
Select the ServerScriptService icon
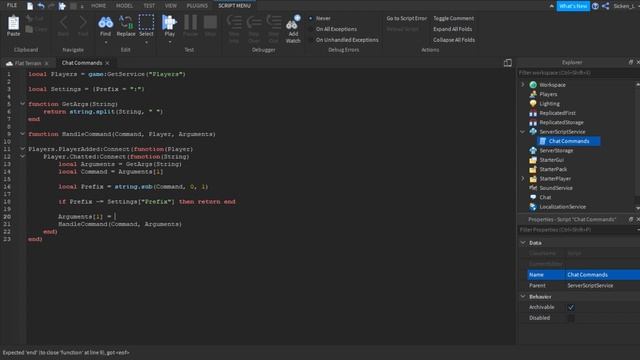pos(533,132)
